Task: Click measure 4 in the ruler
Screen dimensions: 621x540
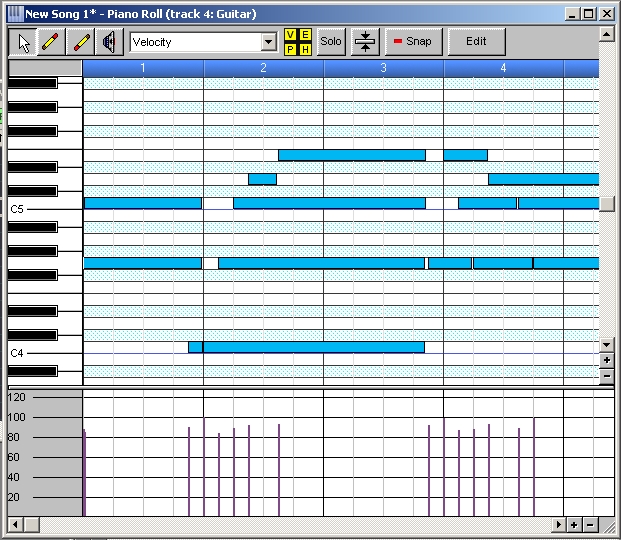Action: (503, 68)
